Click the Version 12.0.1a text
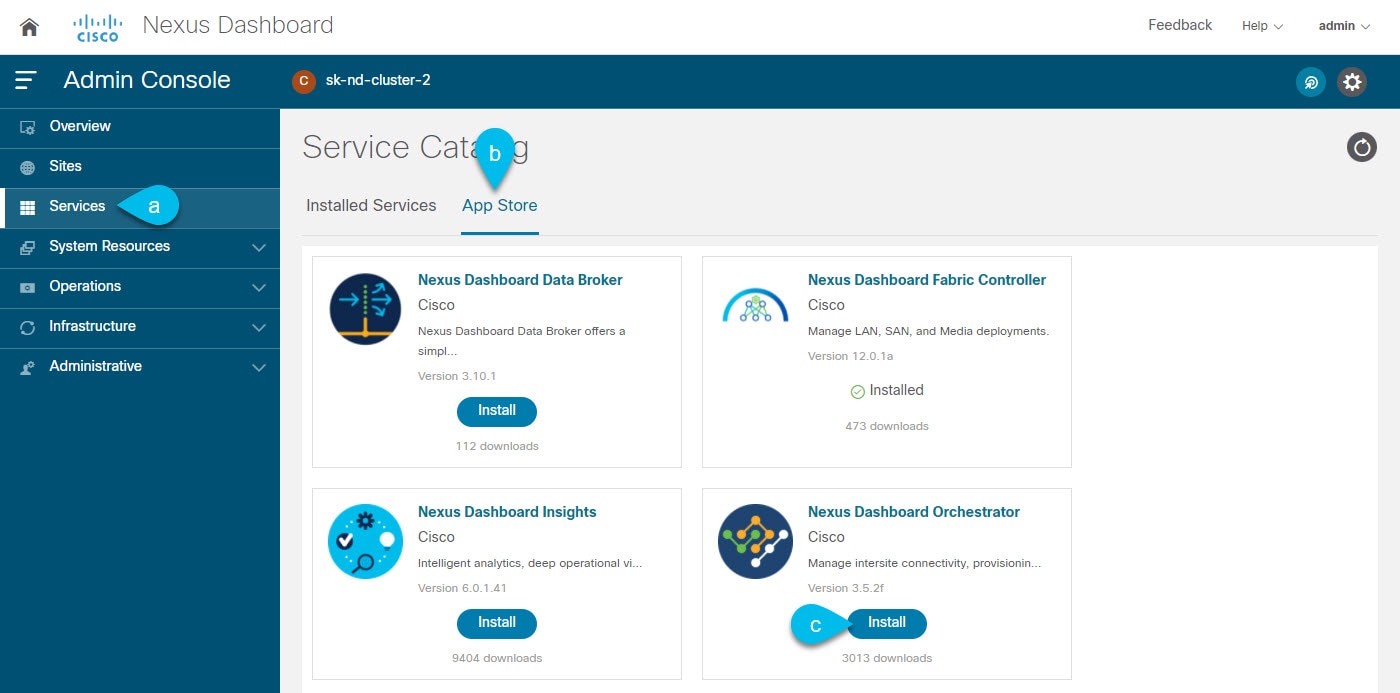 point(849,356)
